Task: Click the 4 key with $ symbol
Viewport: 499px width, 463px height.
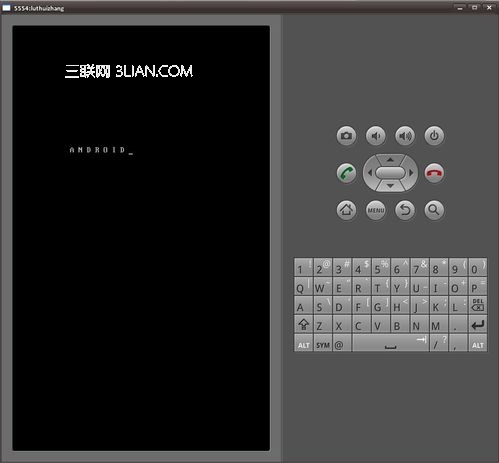Action: [x=361, y=267]
